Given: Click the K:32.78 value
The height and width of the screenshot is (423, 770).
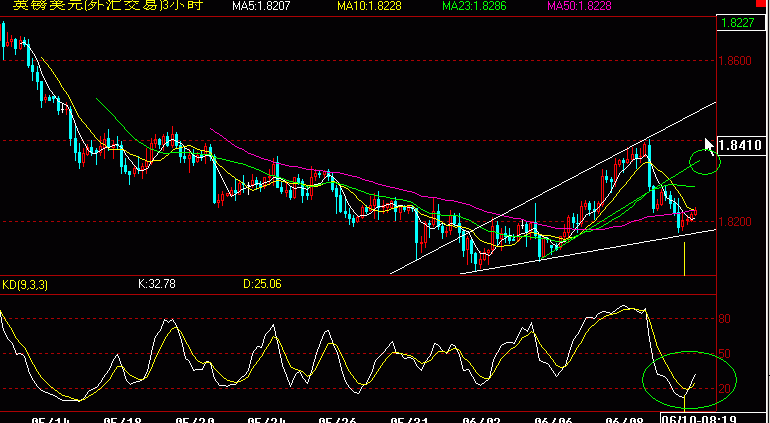Looking at the screenshot, I should click(158, 284).
